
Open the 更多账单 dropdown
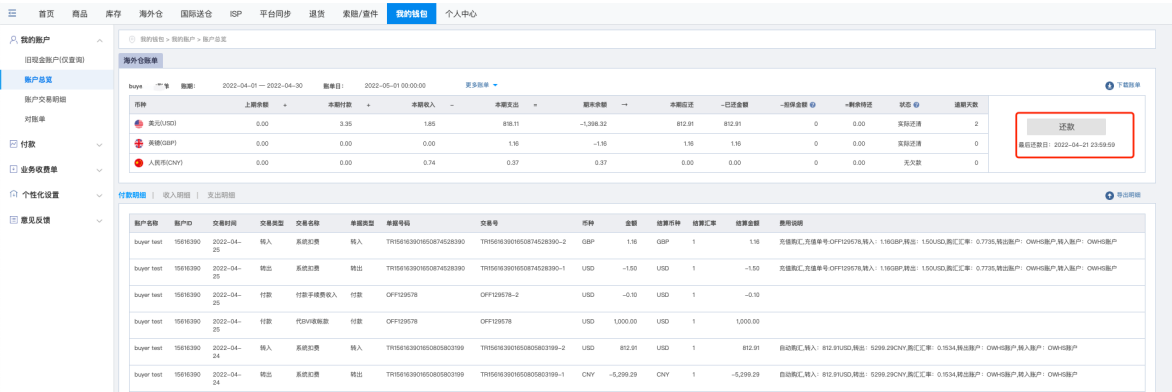pos(481,85)
